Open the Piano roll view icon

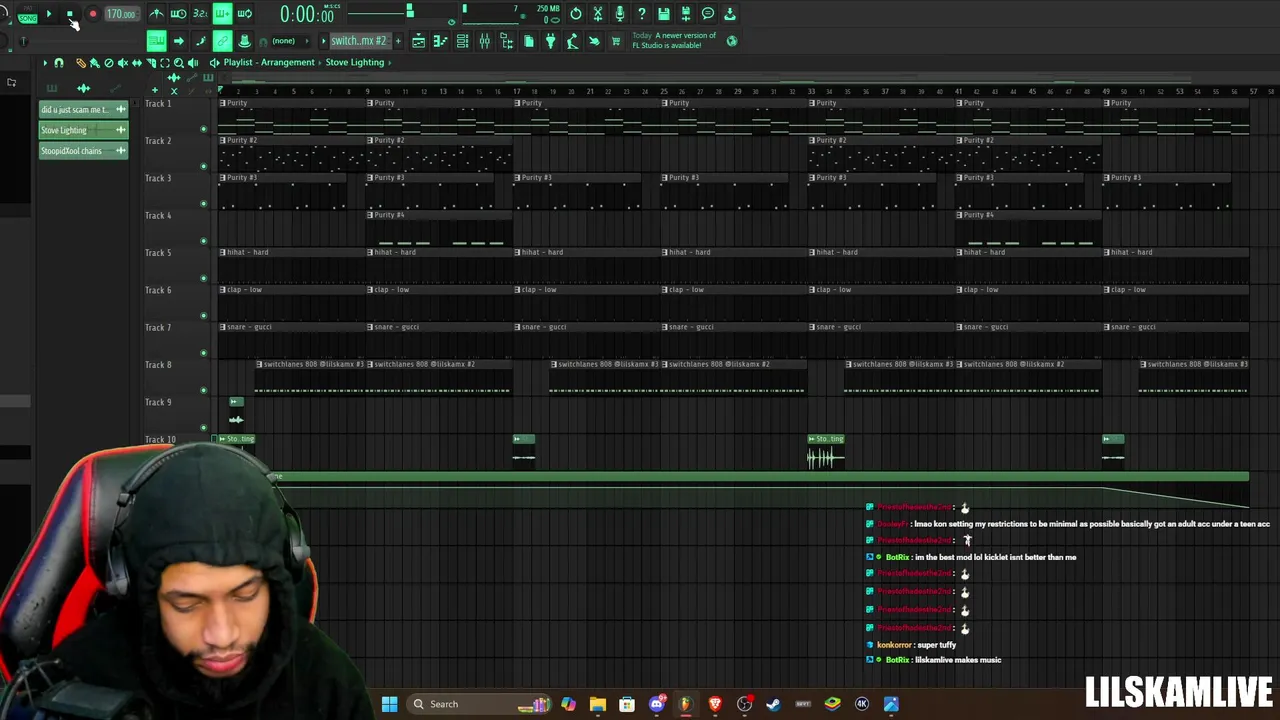tap(440, 41)
